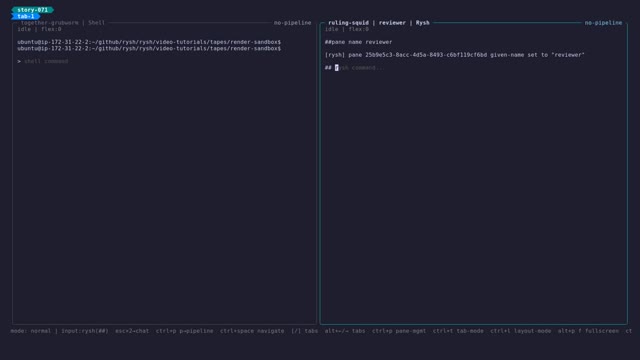The width and height of the screenshot is (640, 360).
Task: Click the given-name set to reviewer output line
Action: (x=455, y=55)
